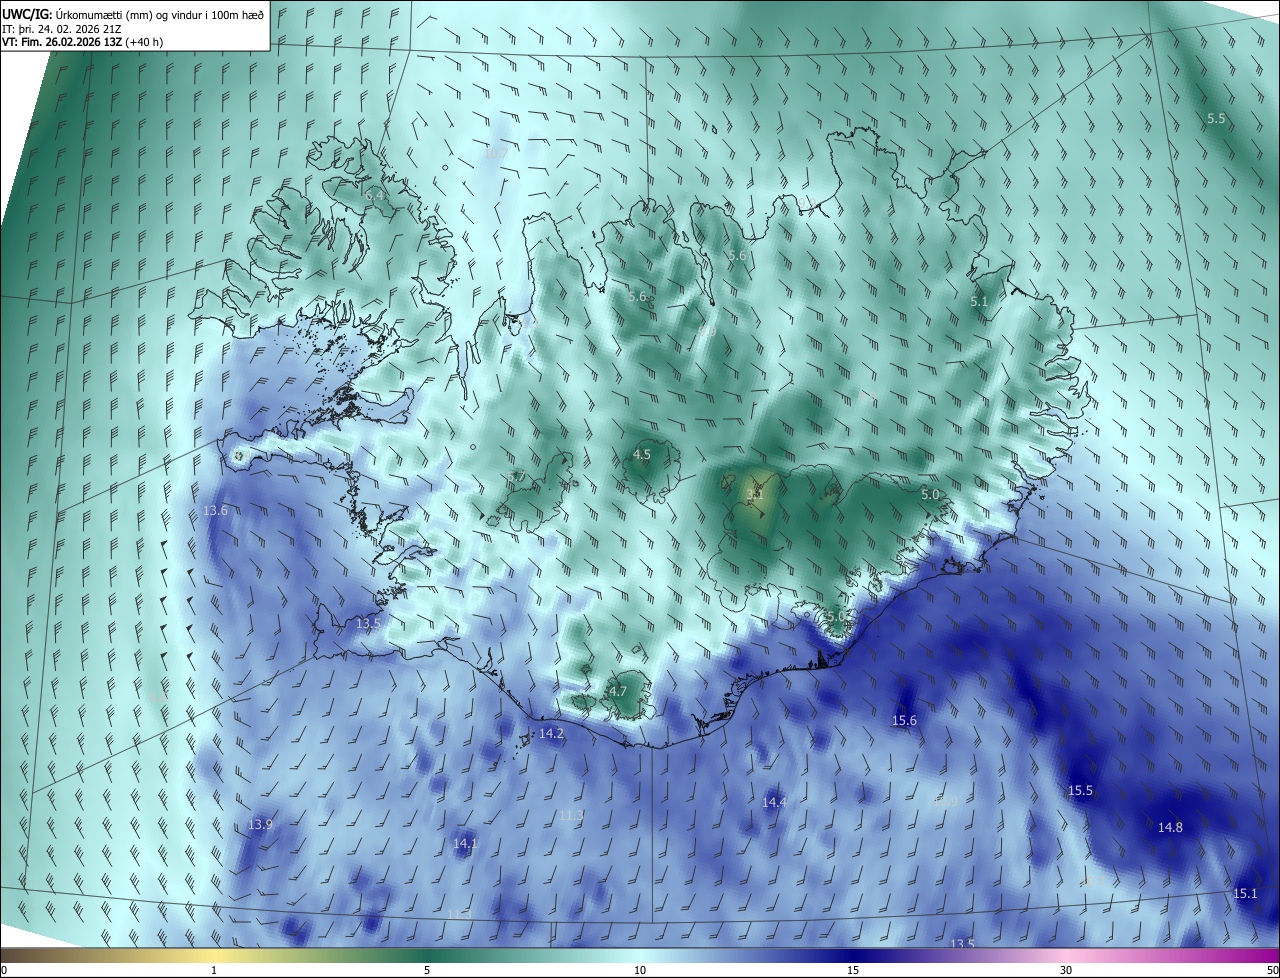Click the 15.6 value label on map
Screen dimensions: 1280x978
tap(904, 720)
